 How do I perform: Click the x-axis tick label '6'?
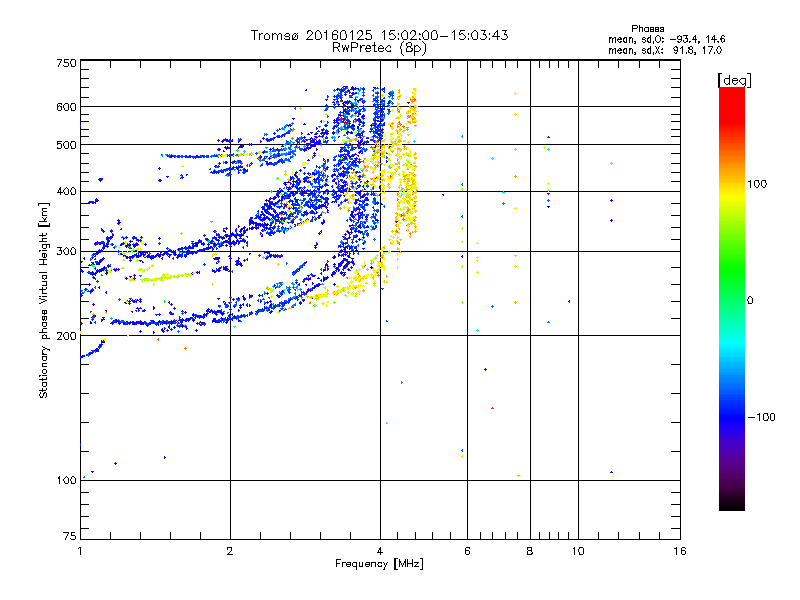(x=467, y=551)
